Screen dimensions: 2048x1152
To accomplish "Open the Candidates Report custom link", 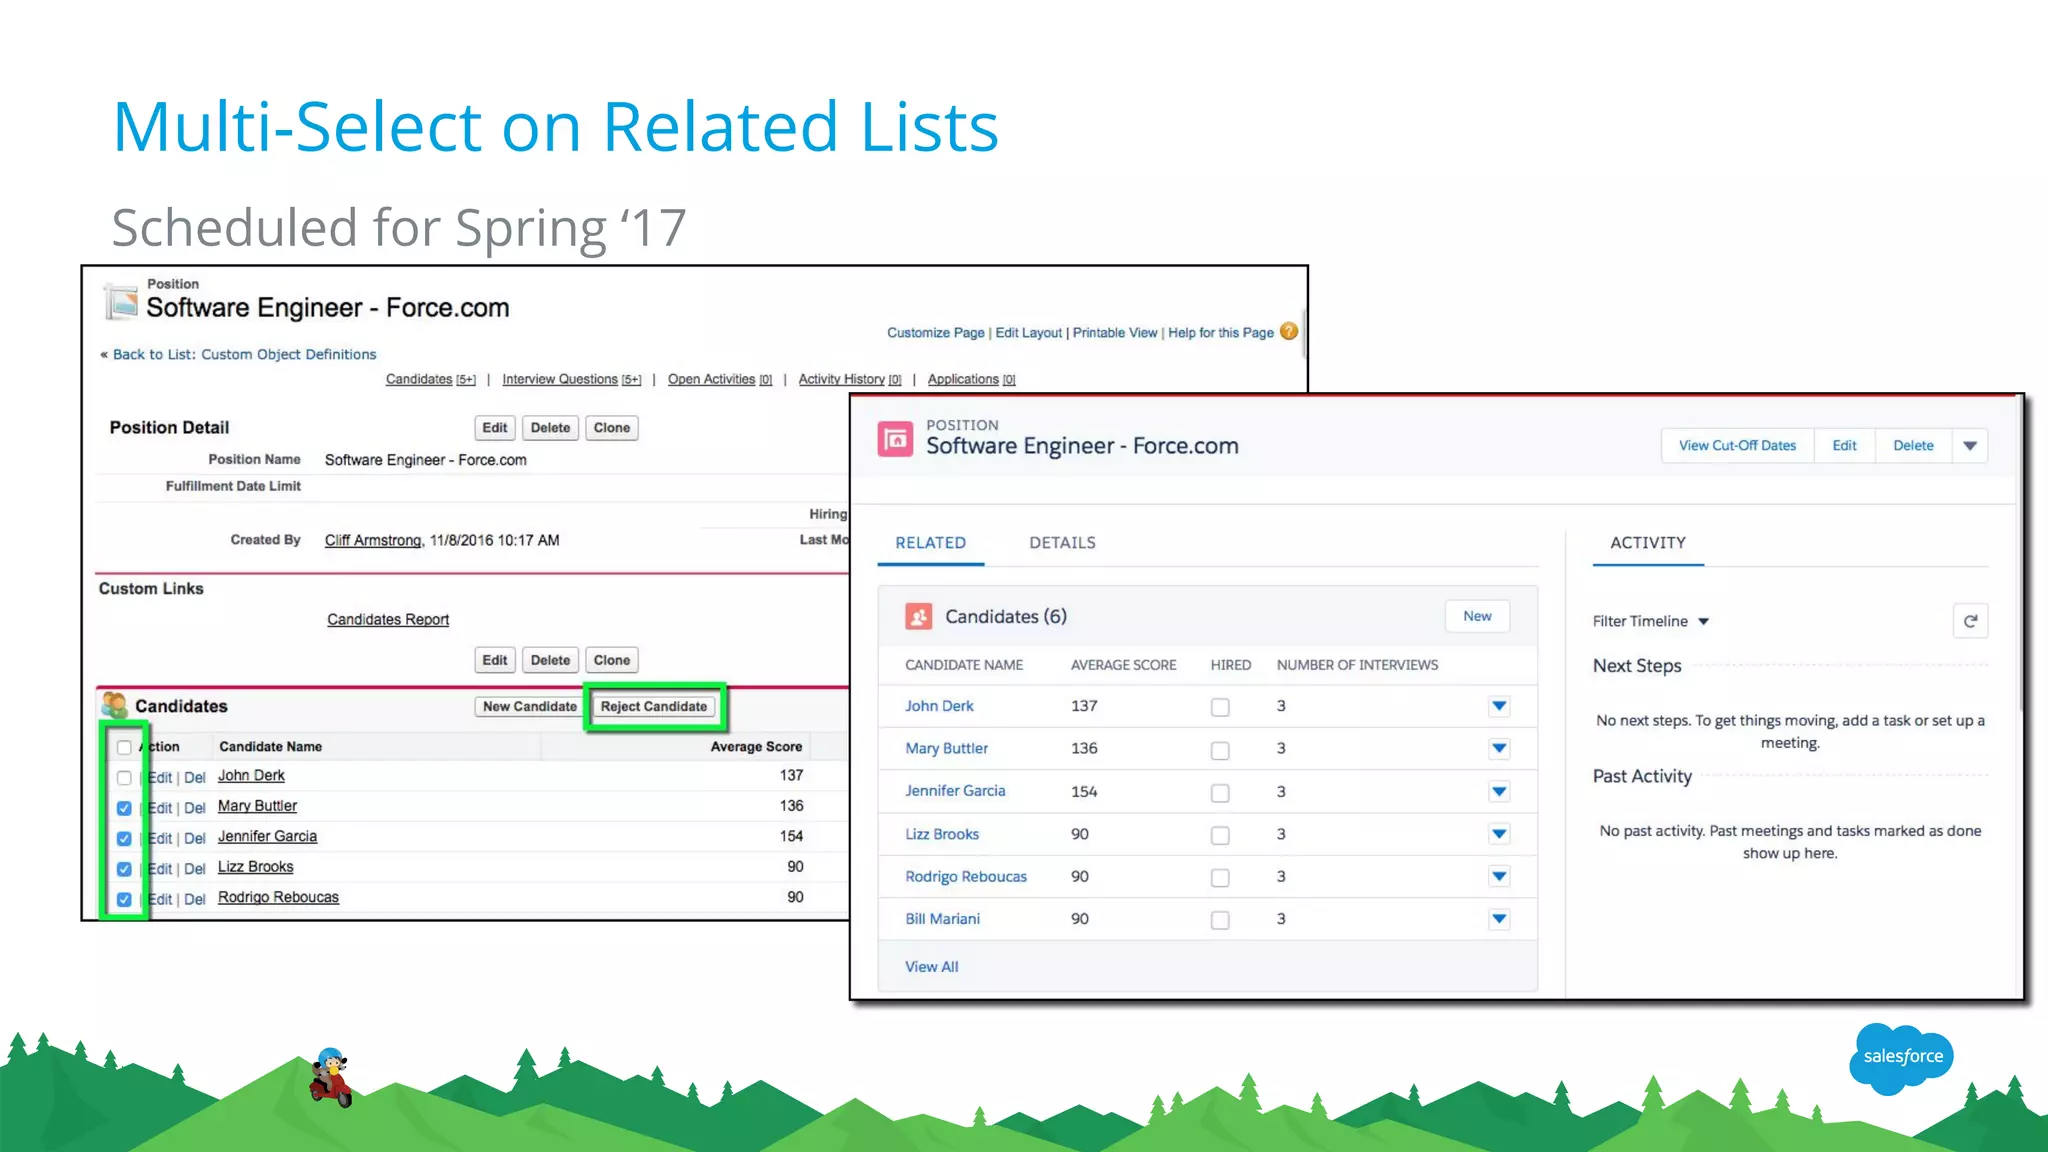I will [x=388, y=620].
